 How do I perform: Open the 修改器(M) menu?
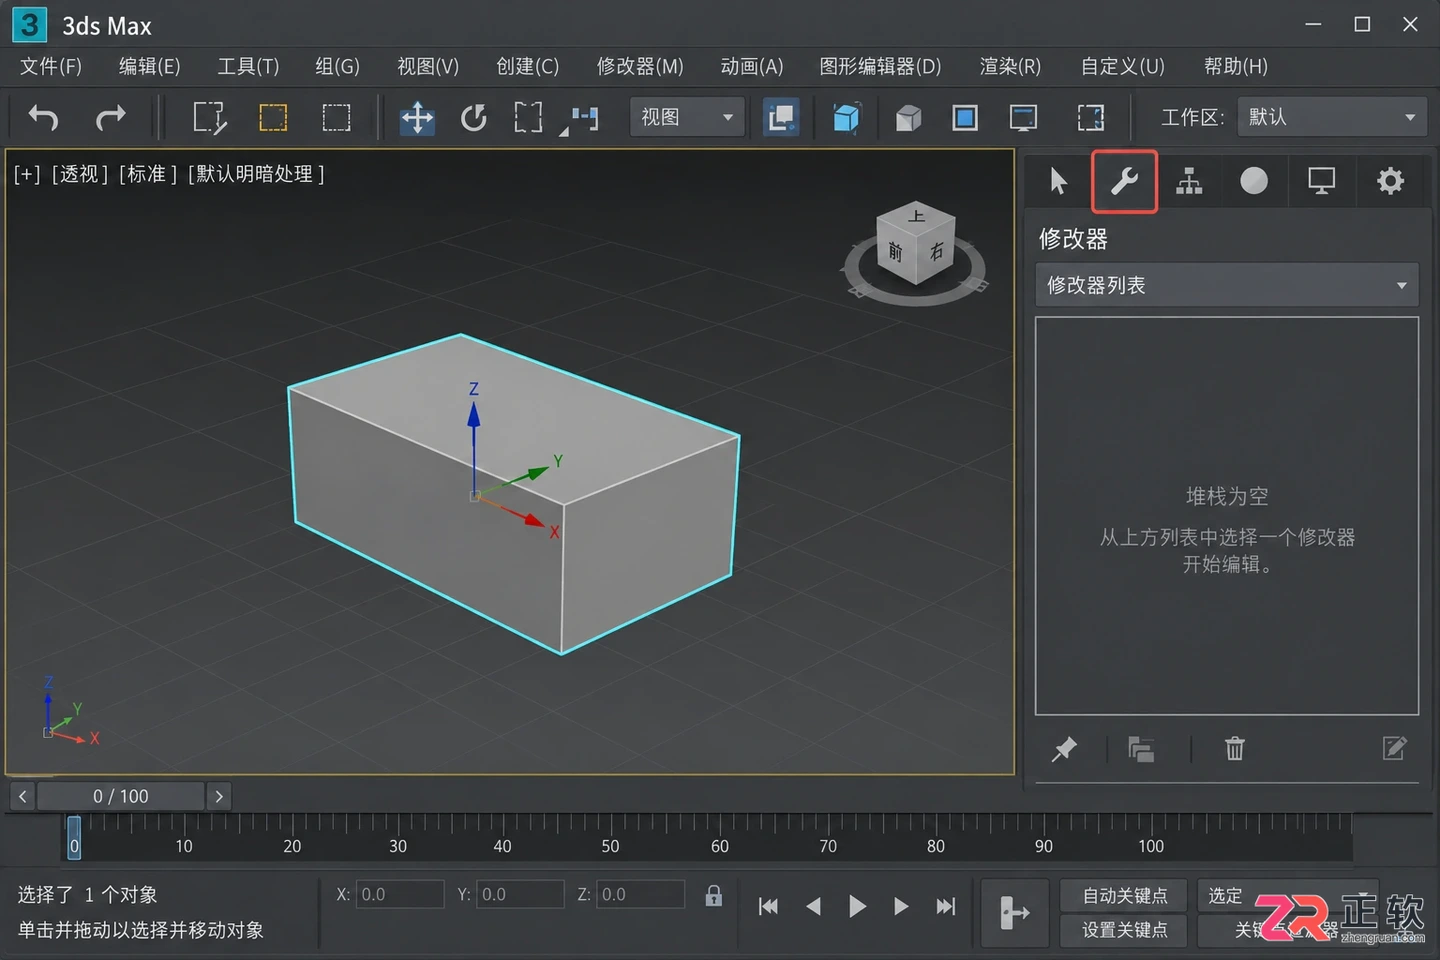coord(640,66)
